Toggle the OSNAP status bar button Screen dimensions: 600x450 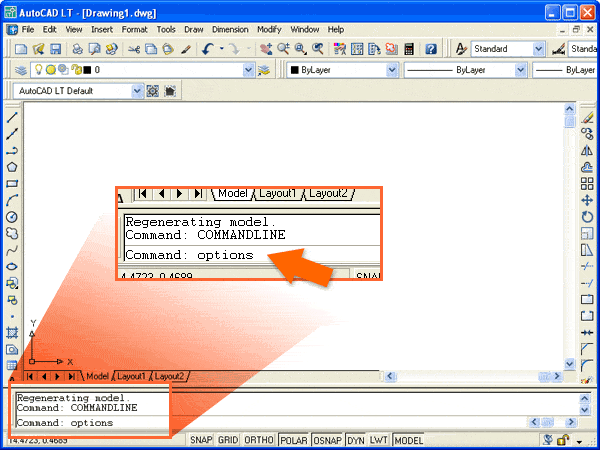point(325,440)
